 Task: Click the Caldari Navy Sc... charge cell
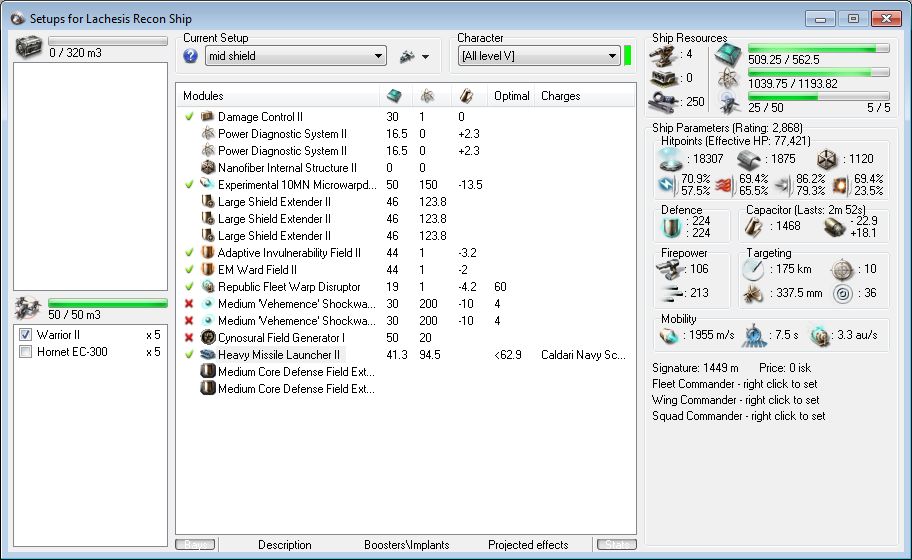583,355
